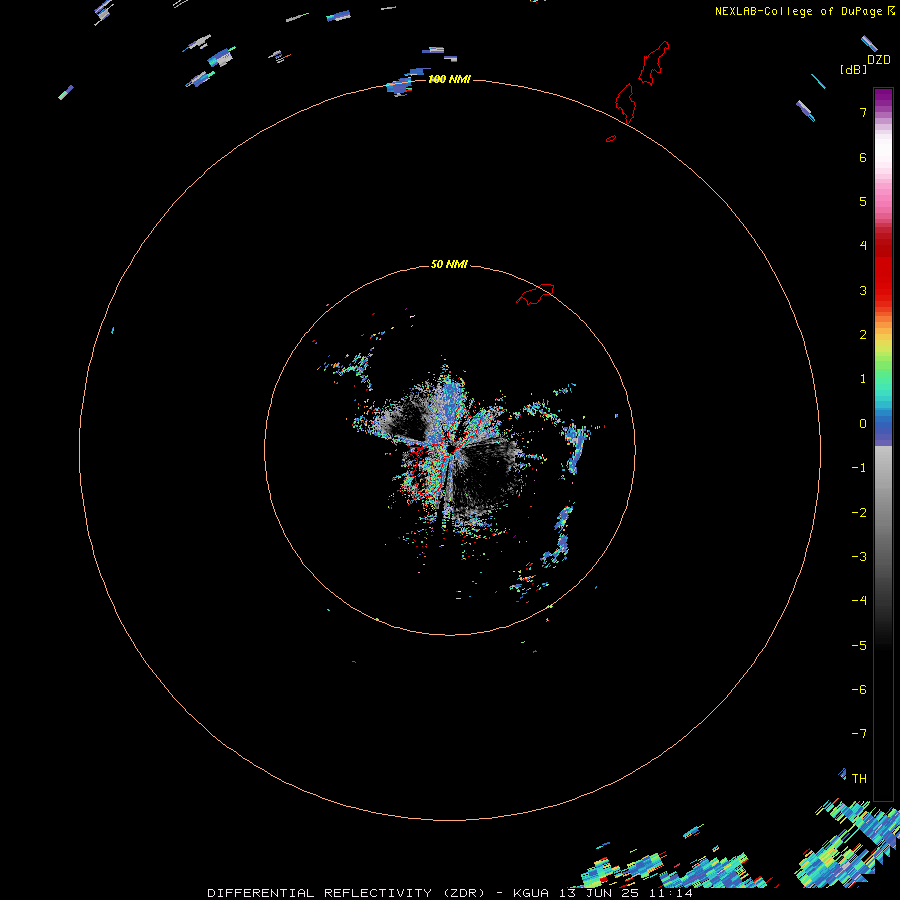The width and height of the screenshot is (900, 900).
Task: Click the scale value 6 on the legend
Action: point(863,157)
